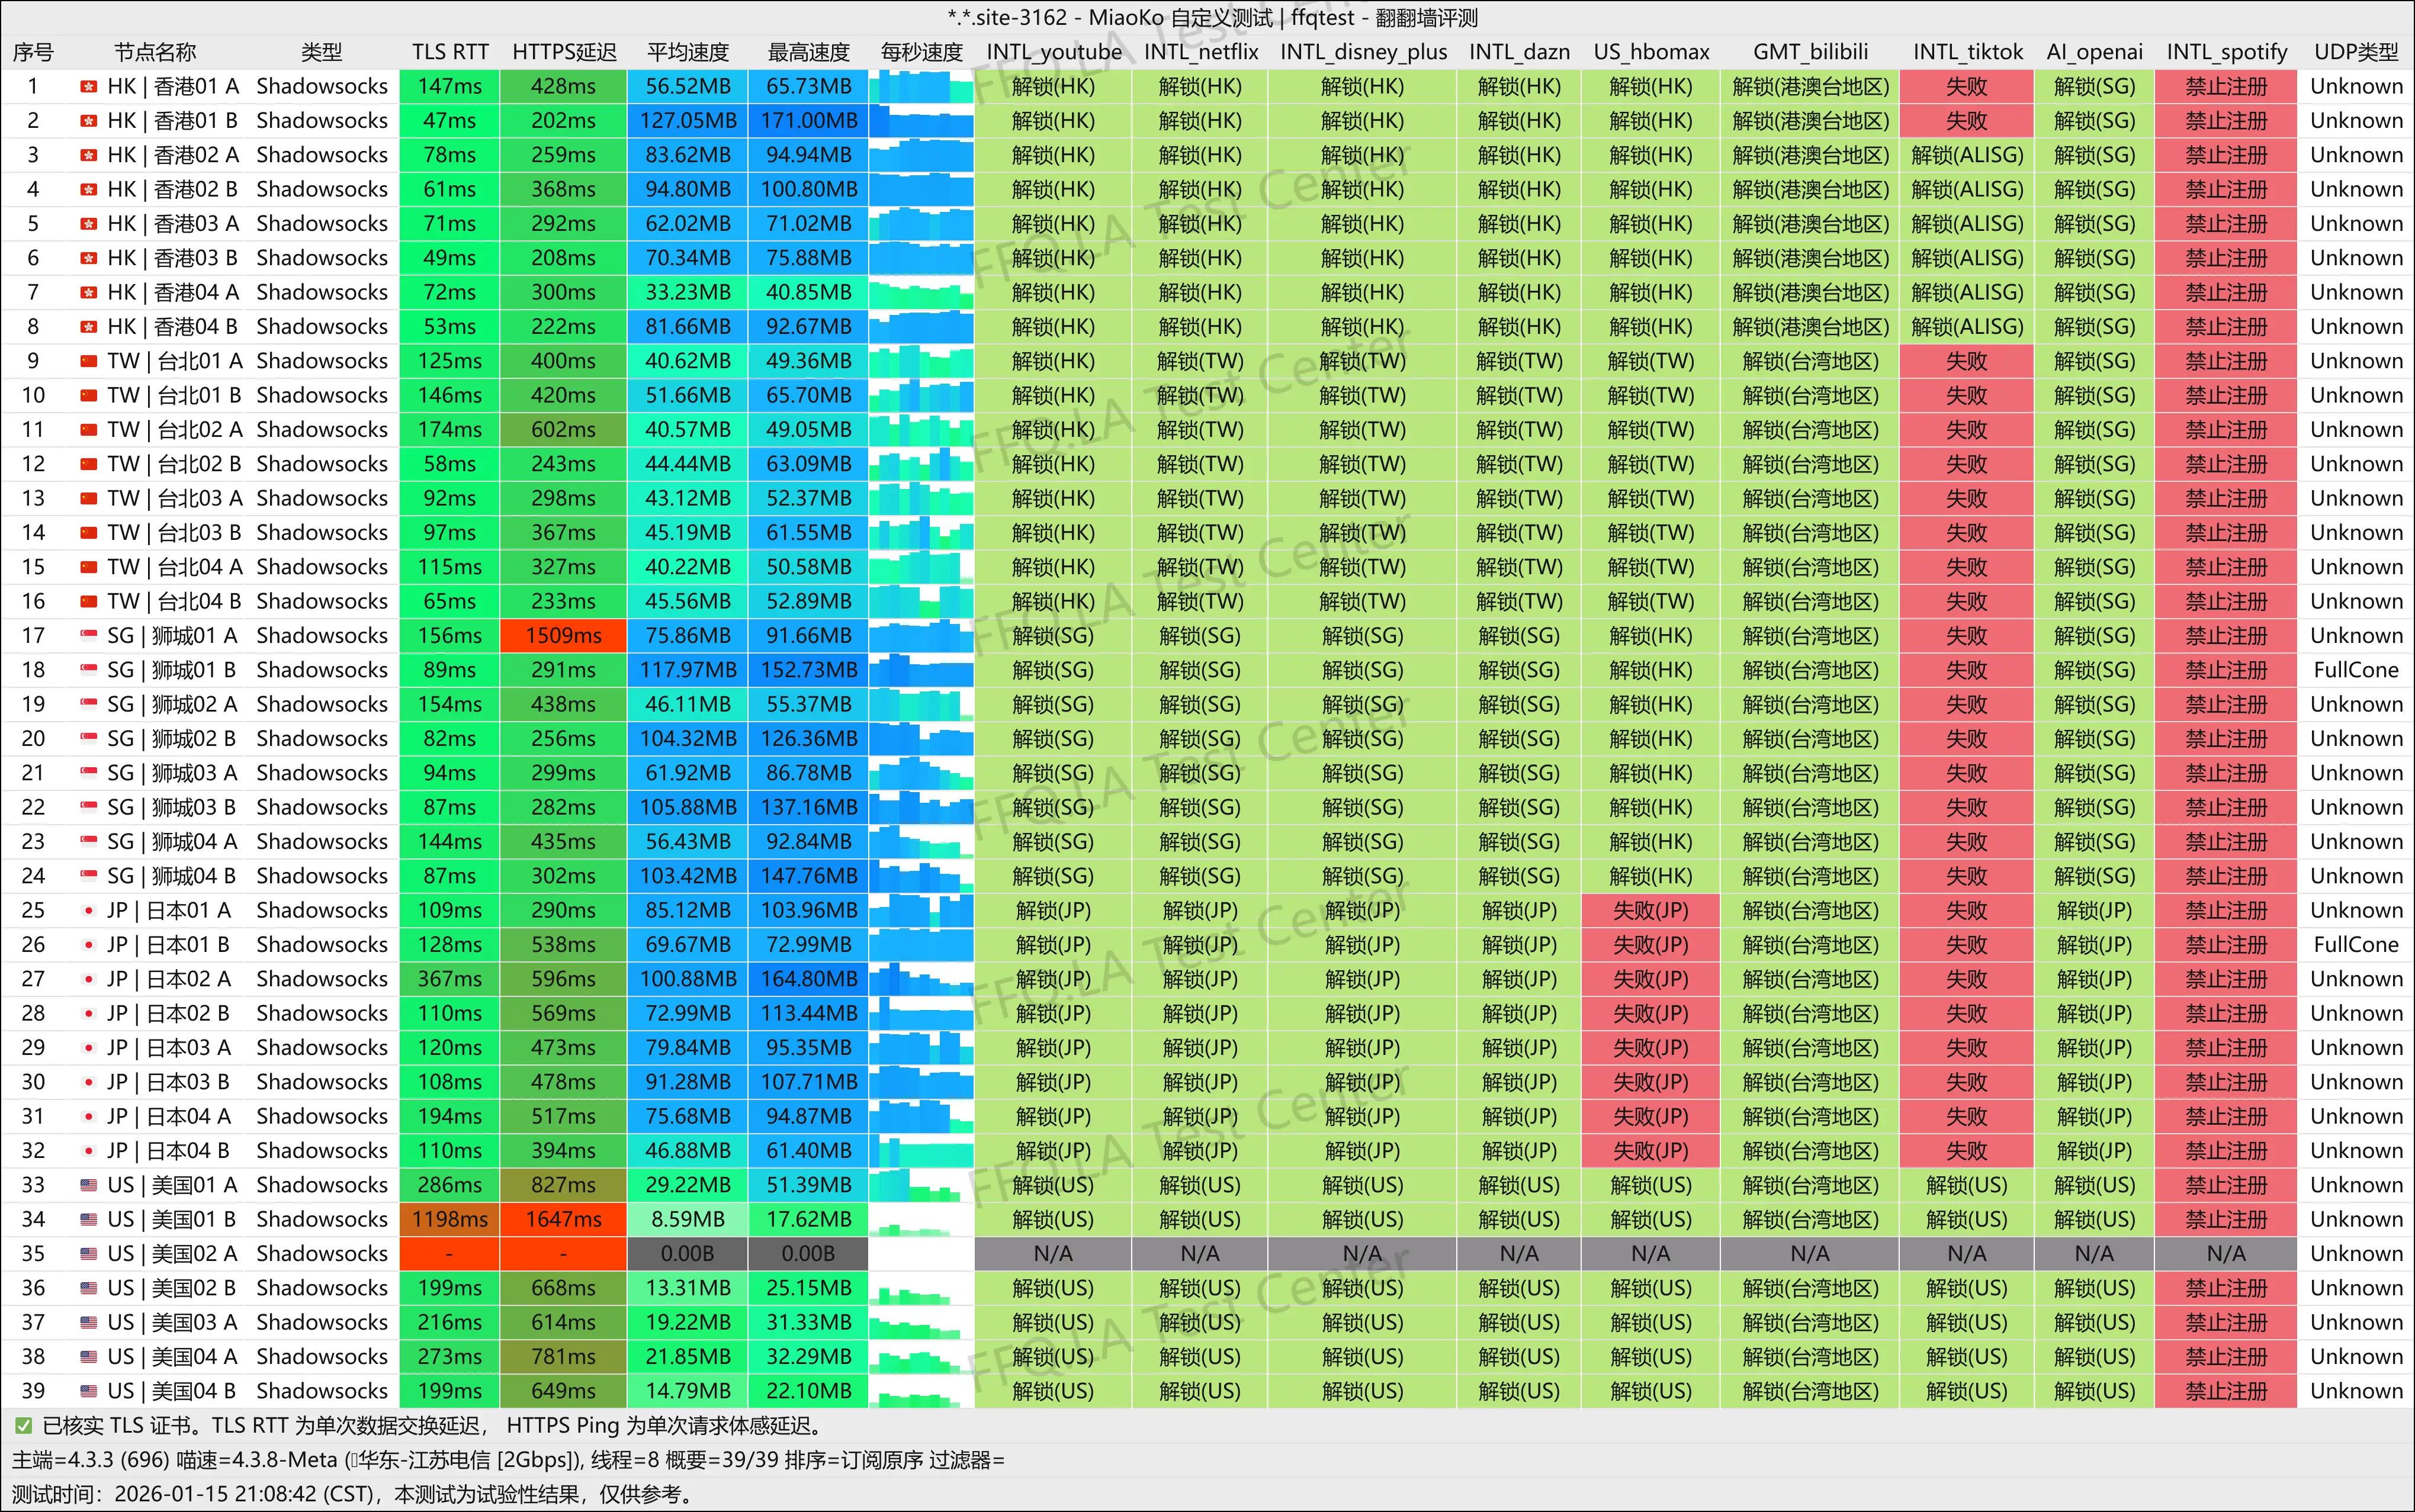Click the Taiwan node flag in row 9
This screenshot has height=1512, width=2415.
[89, 362]
